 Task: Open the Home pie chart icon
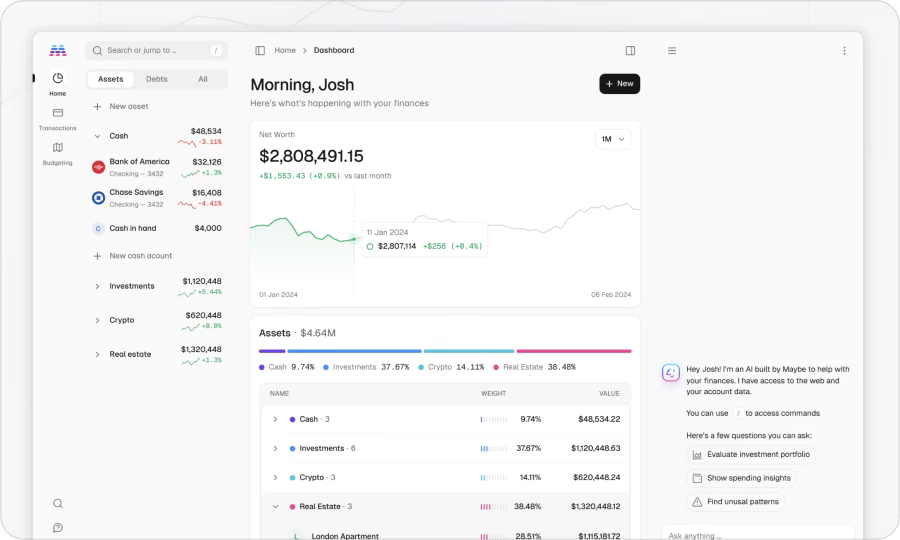57,78
